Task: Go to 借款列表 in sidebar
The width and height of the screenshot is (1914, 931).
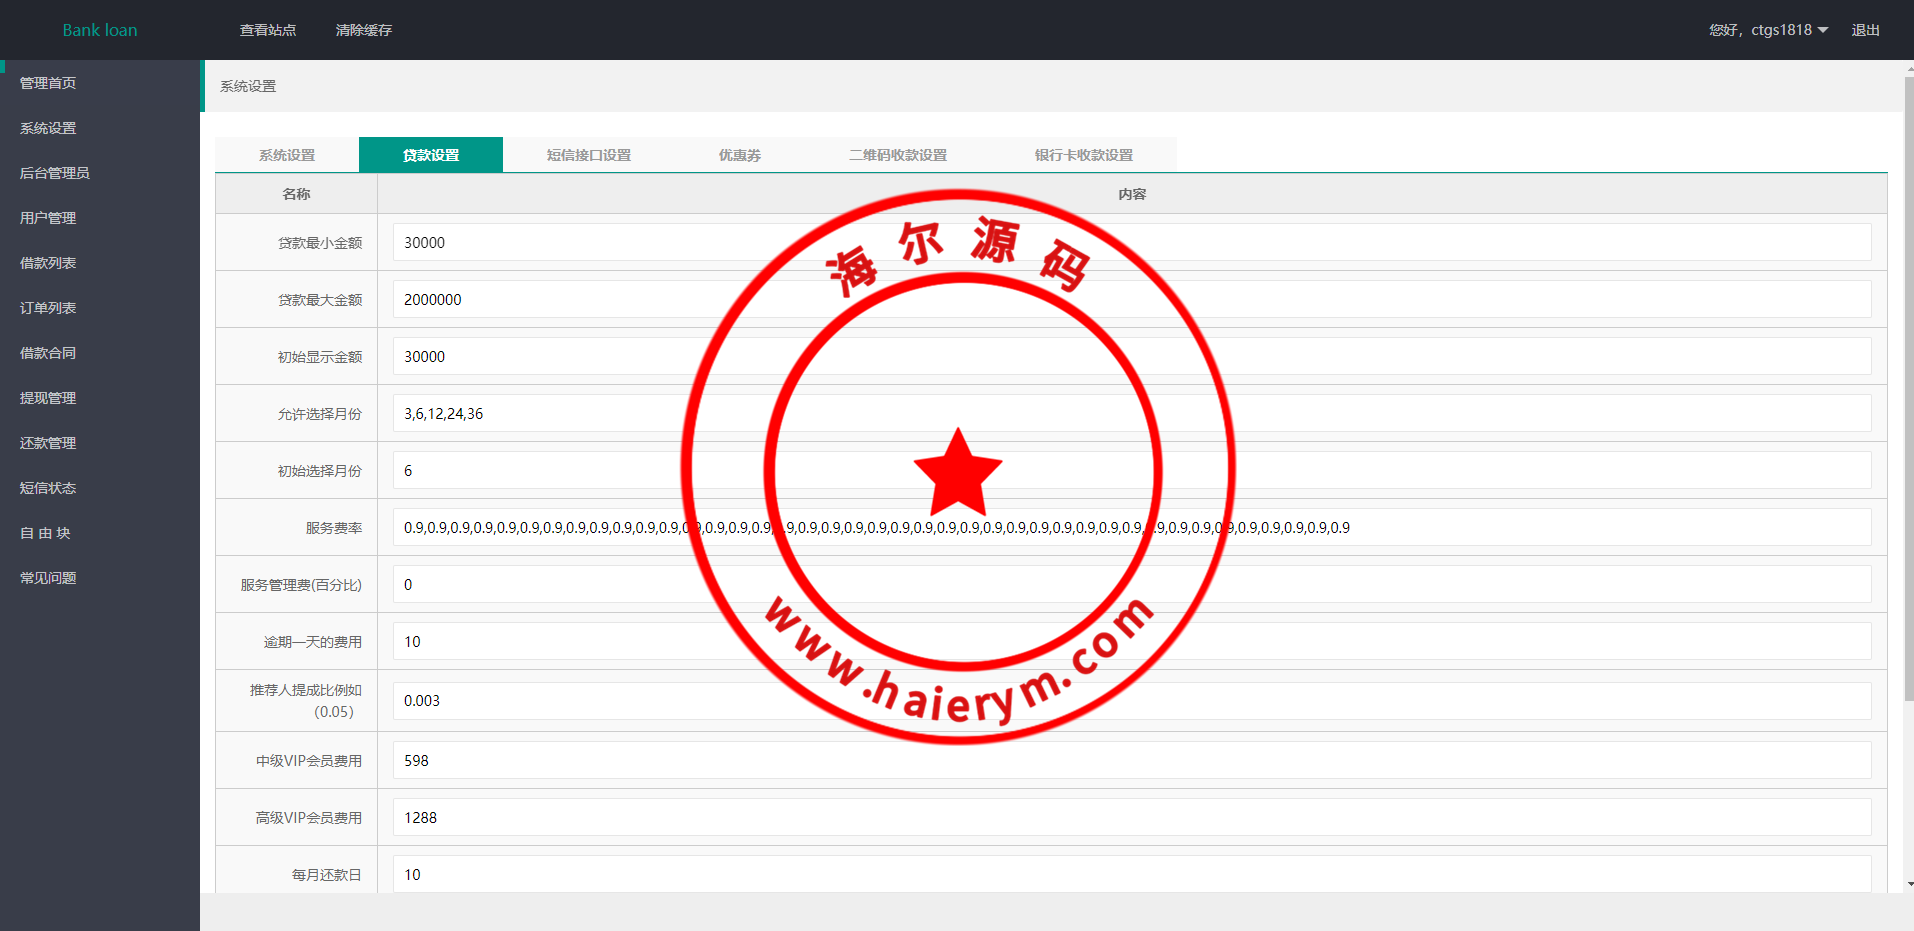Action: pos(48,263)
